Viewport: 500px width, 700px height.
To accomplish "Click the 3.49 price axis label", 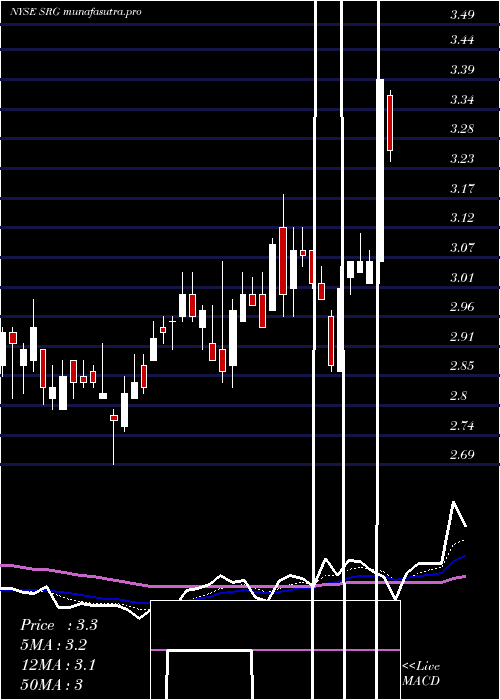I will (x=462, y=15).
